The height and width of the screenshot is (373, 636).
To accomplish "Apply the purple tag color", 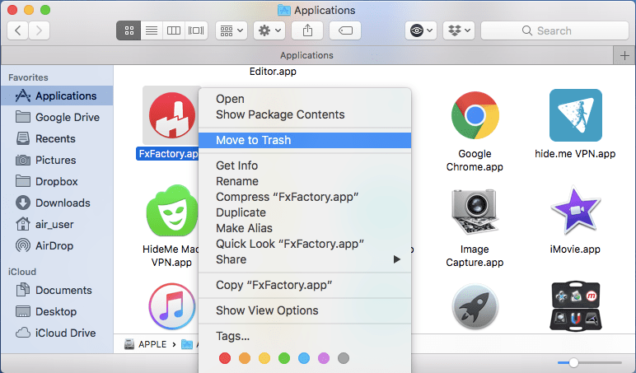I will [324, 358].
